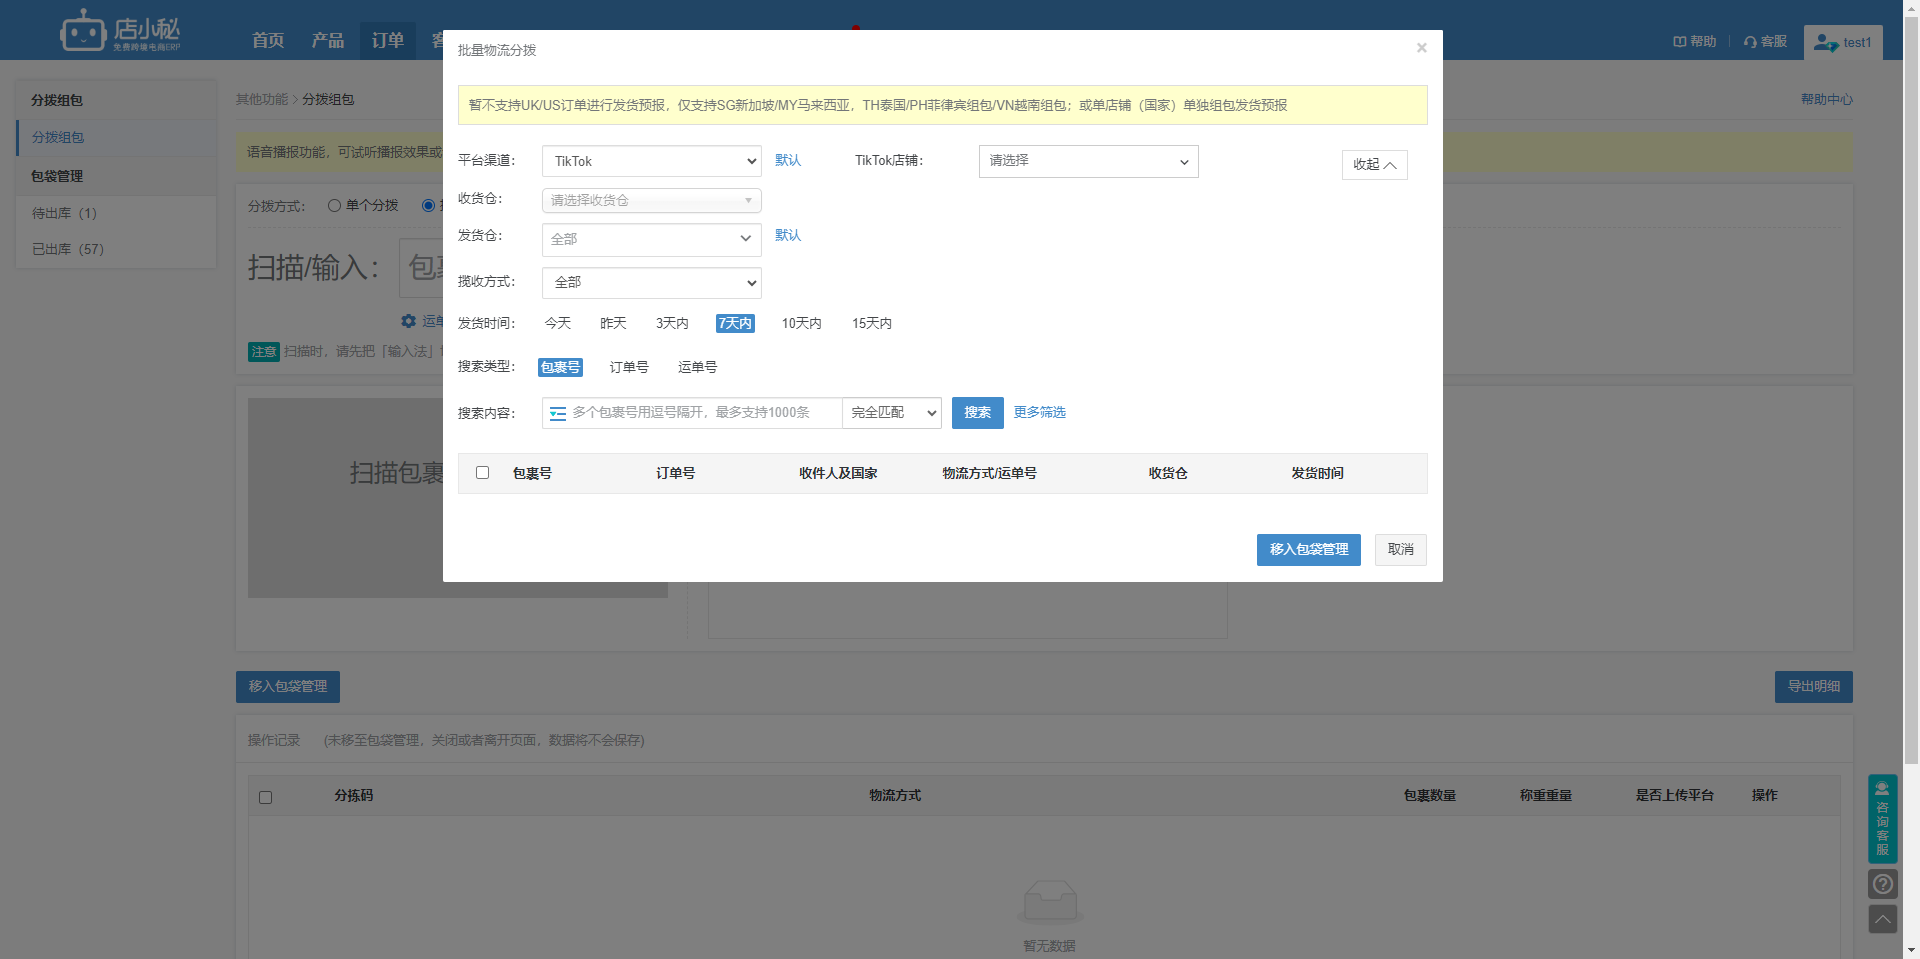This screenshot has height=959, width=1920.
Task: Click the 客服 headset icon in header
Action: click(x=1750, y=42)
